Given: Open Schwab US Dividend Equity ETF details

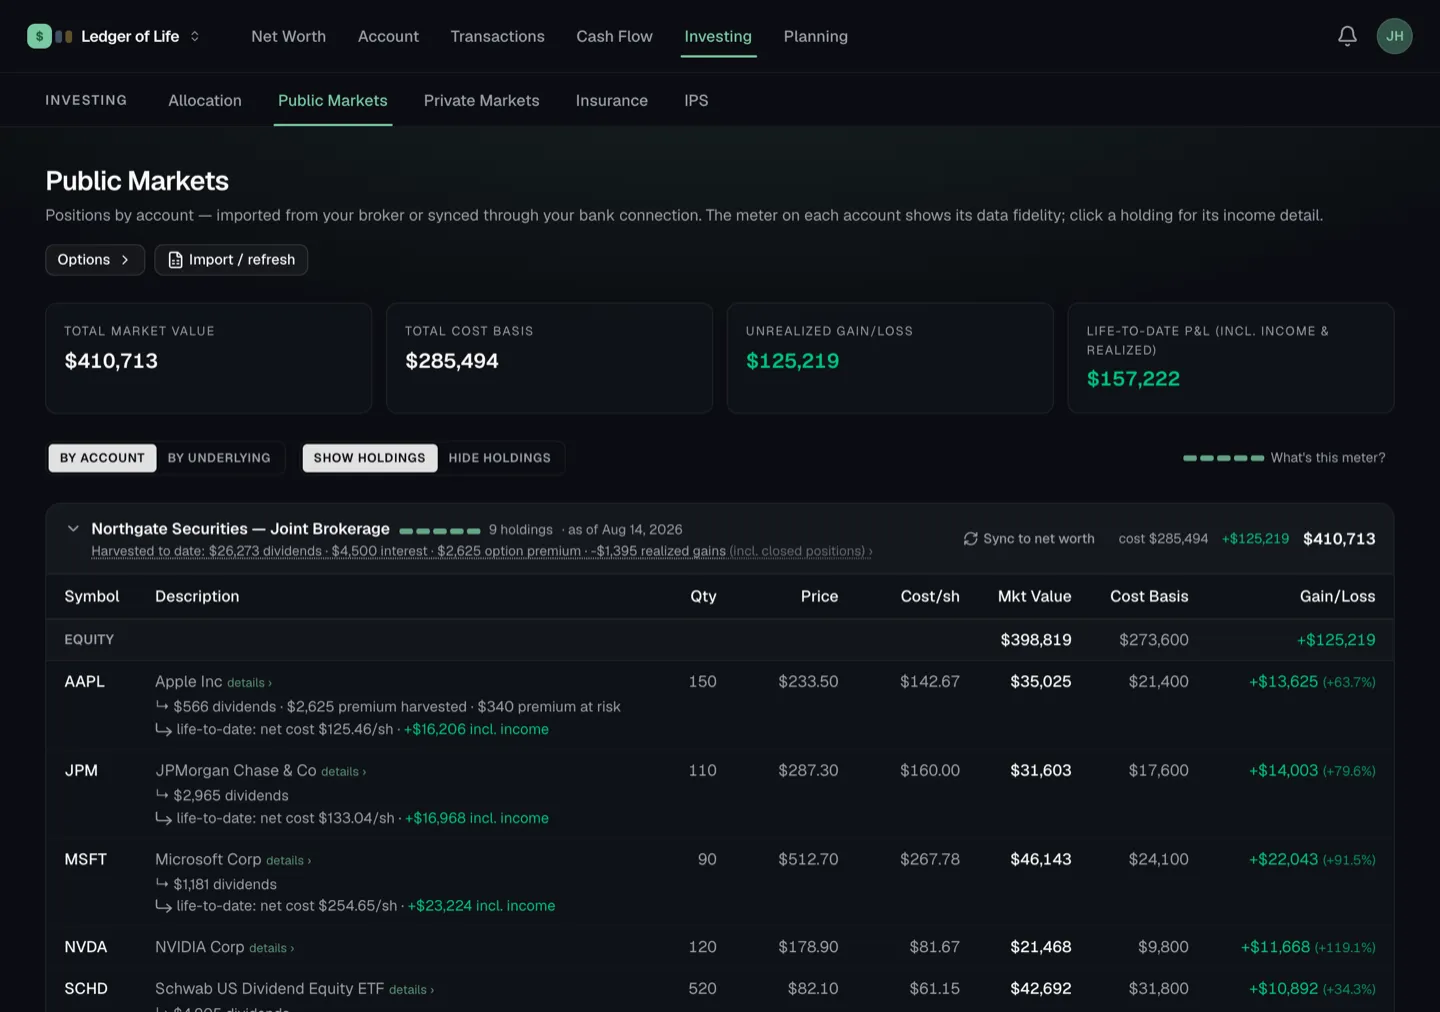Looking at the screenshot, I should 411,990.
